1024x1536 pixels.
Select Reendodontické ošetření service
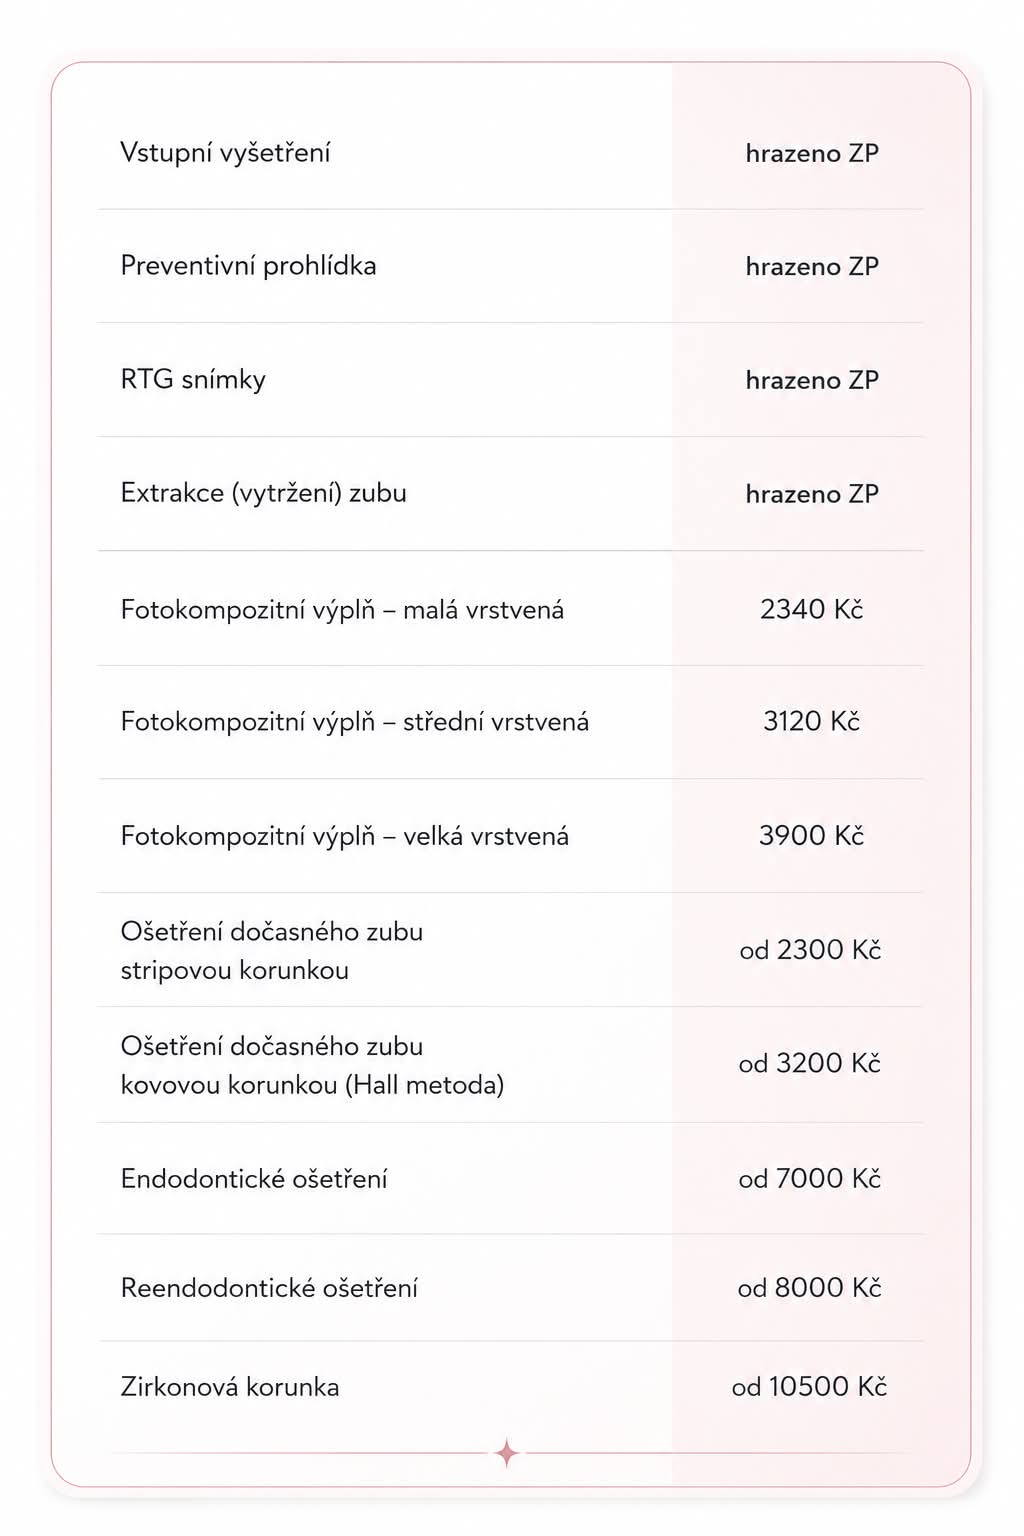(269, 1288)
